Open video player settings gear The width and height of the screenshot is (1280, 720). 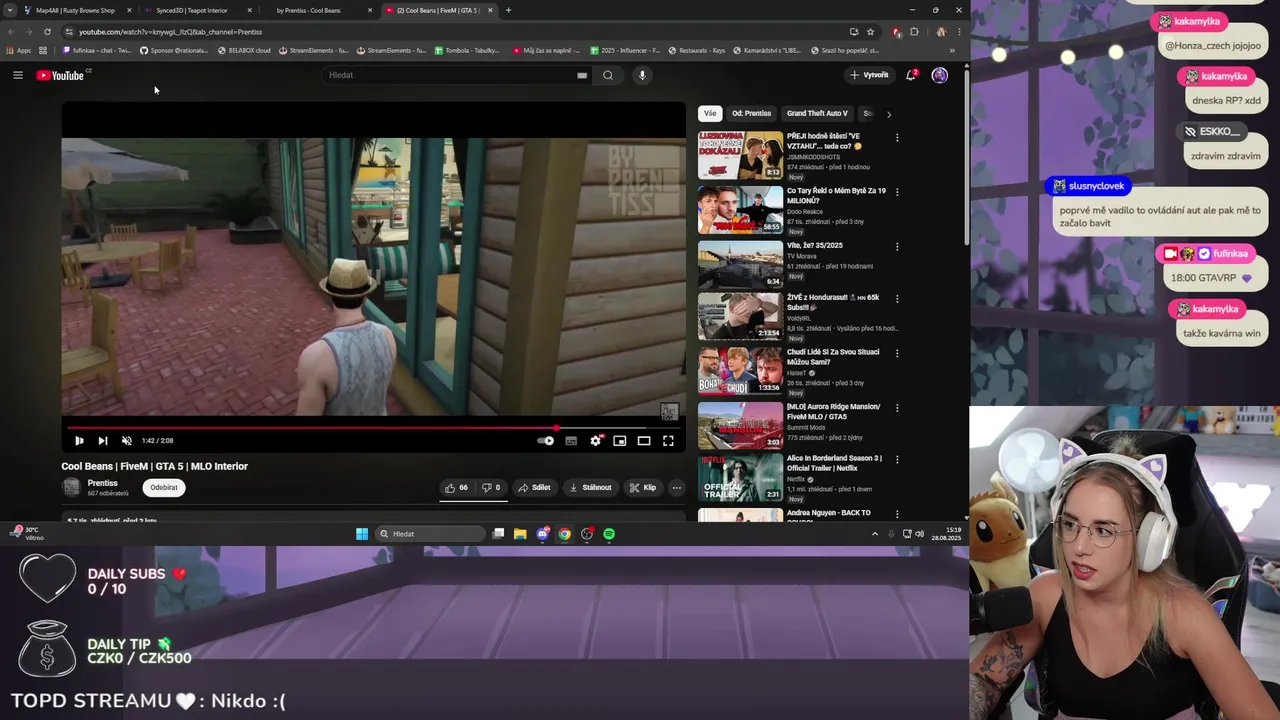pos(596,440)
